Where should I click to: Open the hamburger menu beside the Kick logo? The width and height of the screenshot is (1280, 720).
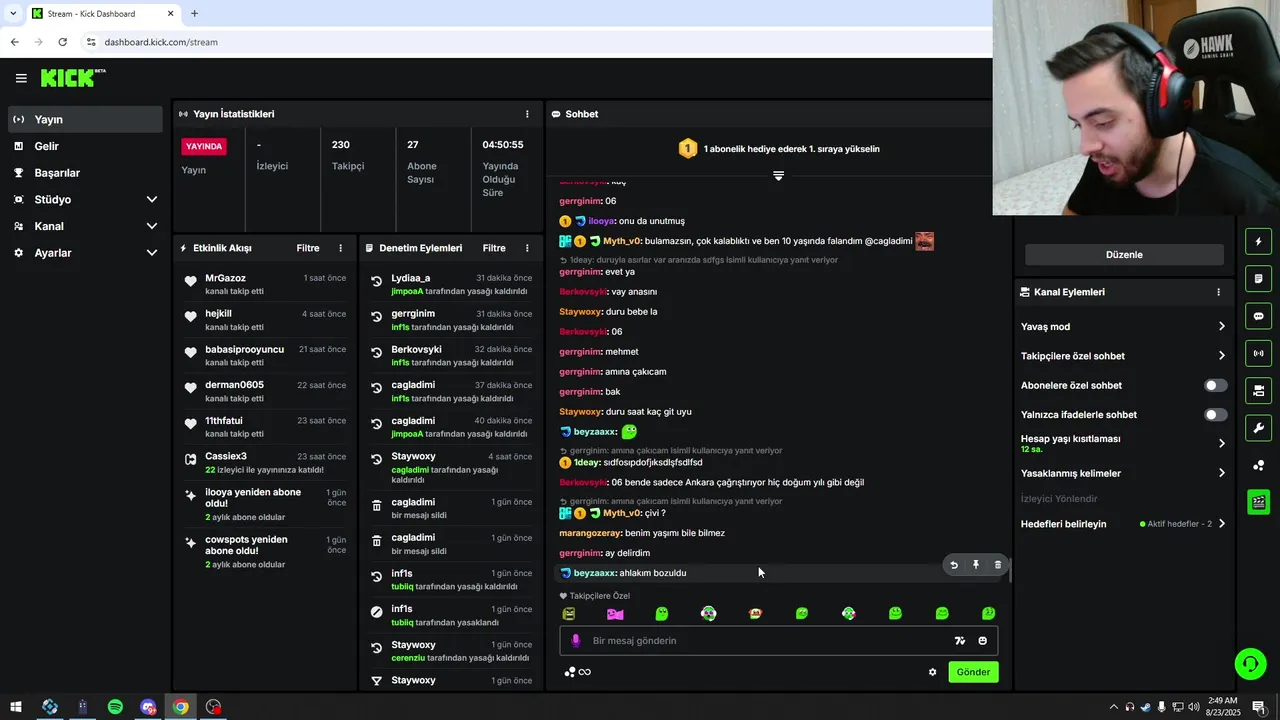click(x=21, y=78)
